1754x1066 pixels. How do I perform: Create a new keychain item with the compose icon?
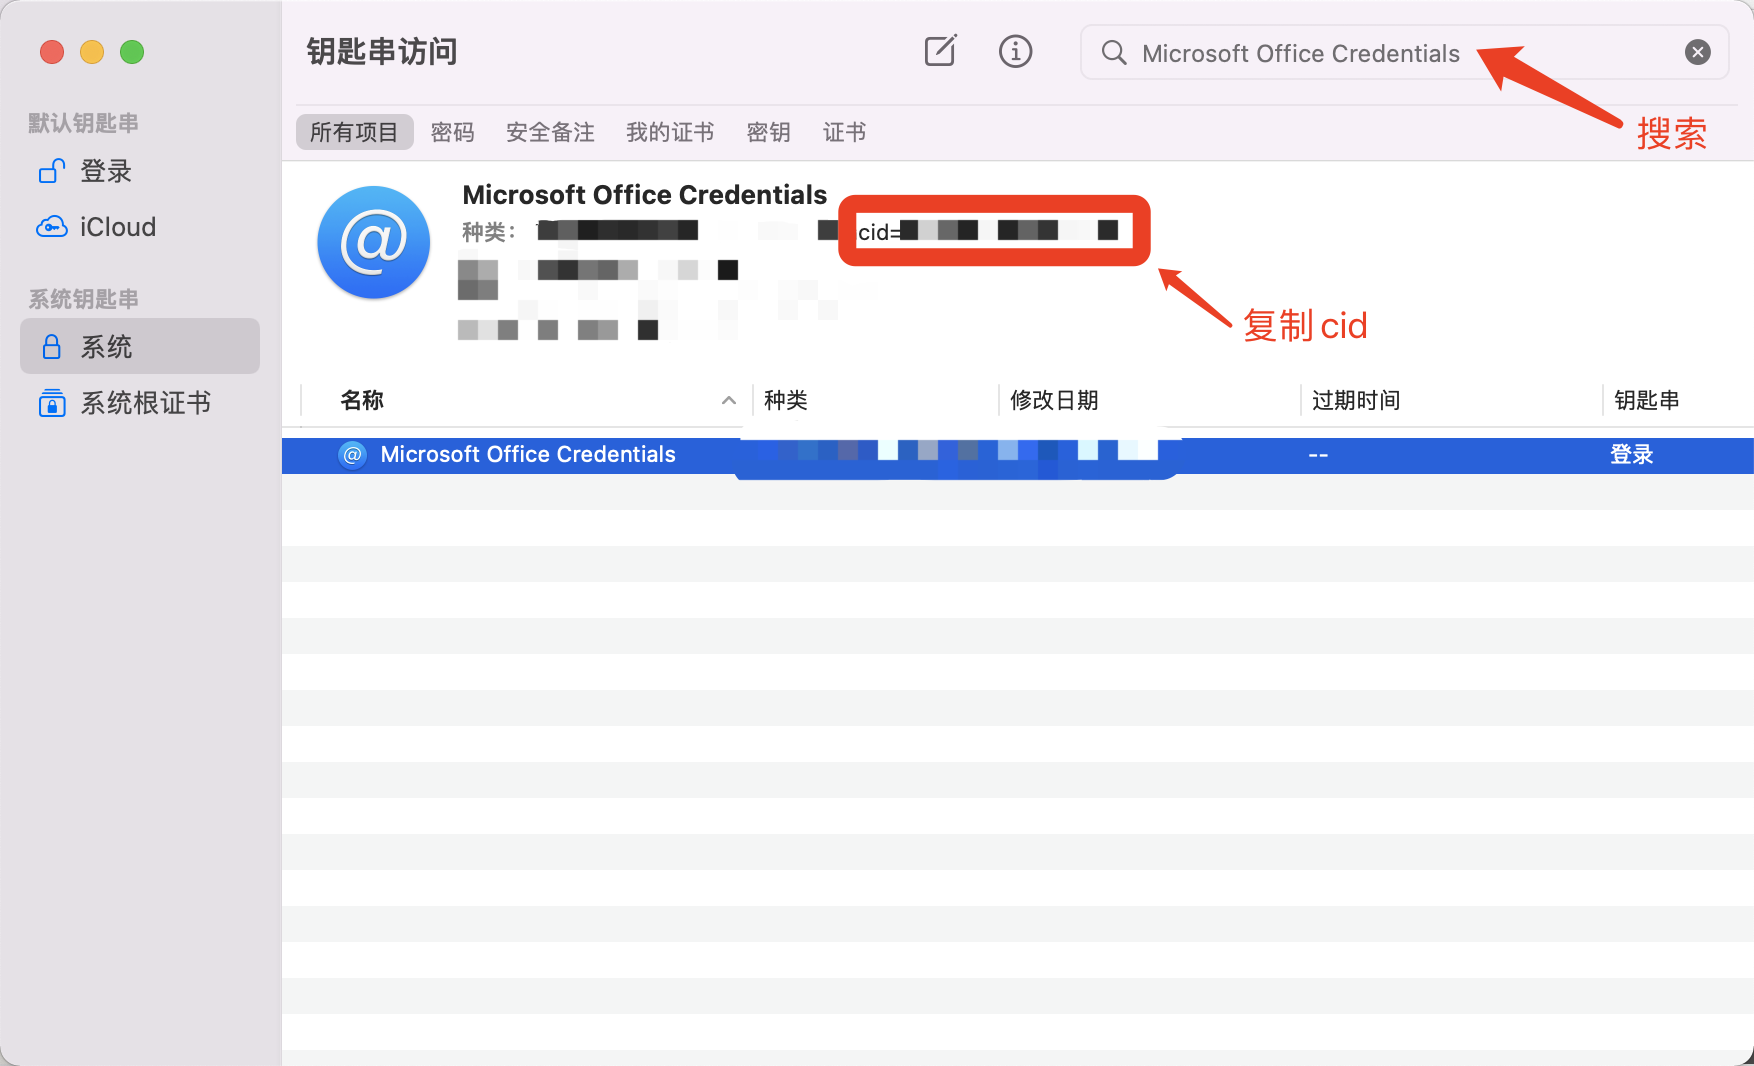[940, 51]
